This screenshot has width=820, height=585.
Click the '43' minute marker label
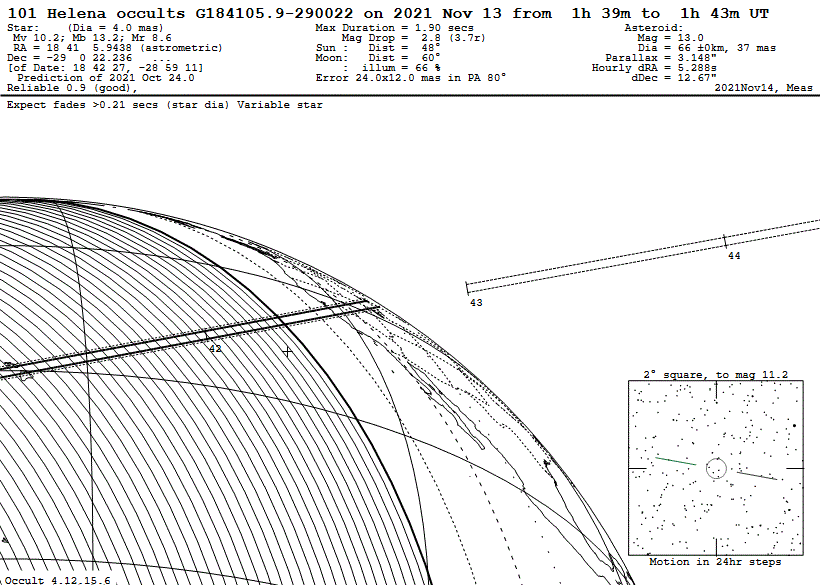click(x=476, y=303)
